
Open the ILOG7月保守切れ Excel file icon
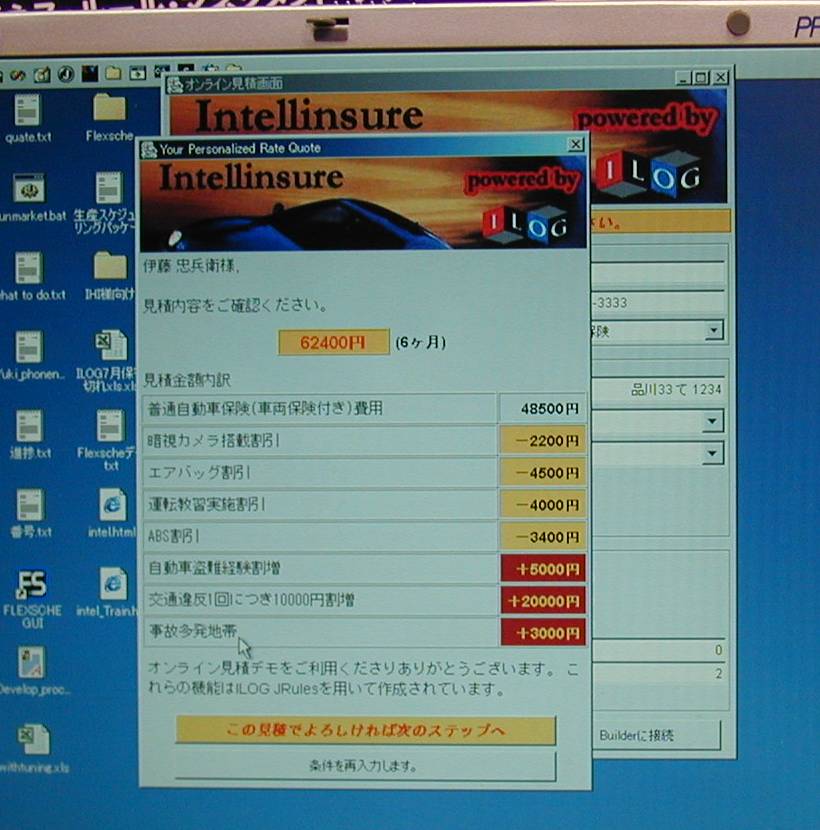(x=109, y=360)
